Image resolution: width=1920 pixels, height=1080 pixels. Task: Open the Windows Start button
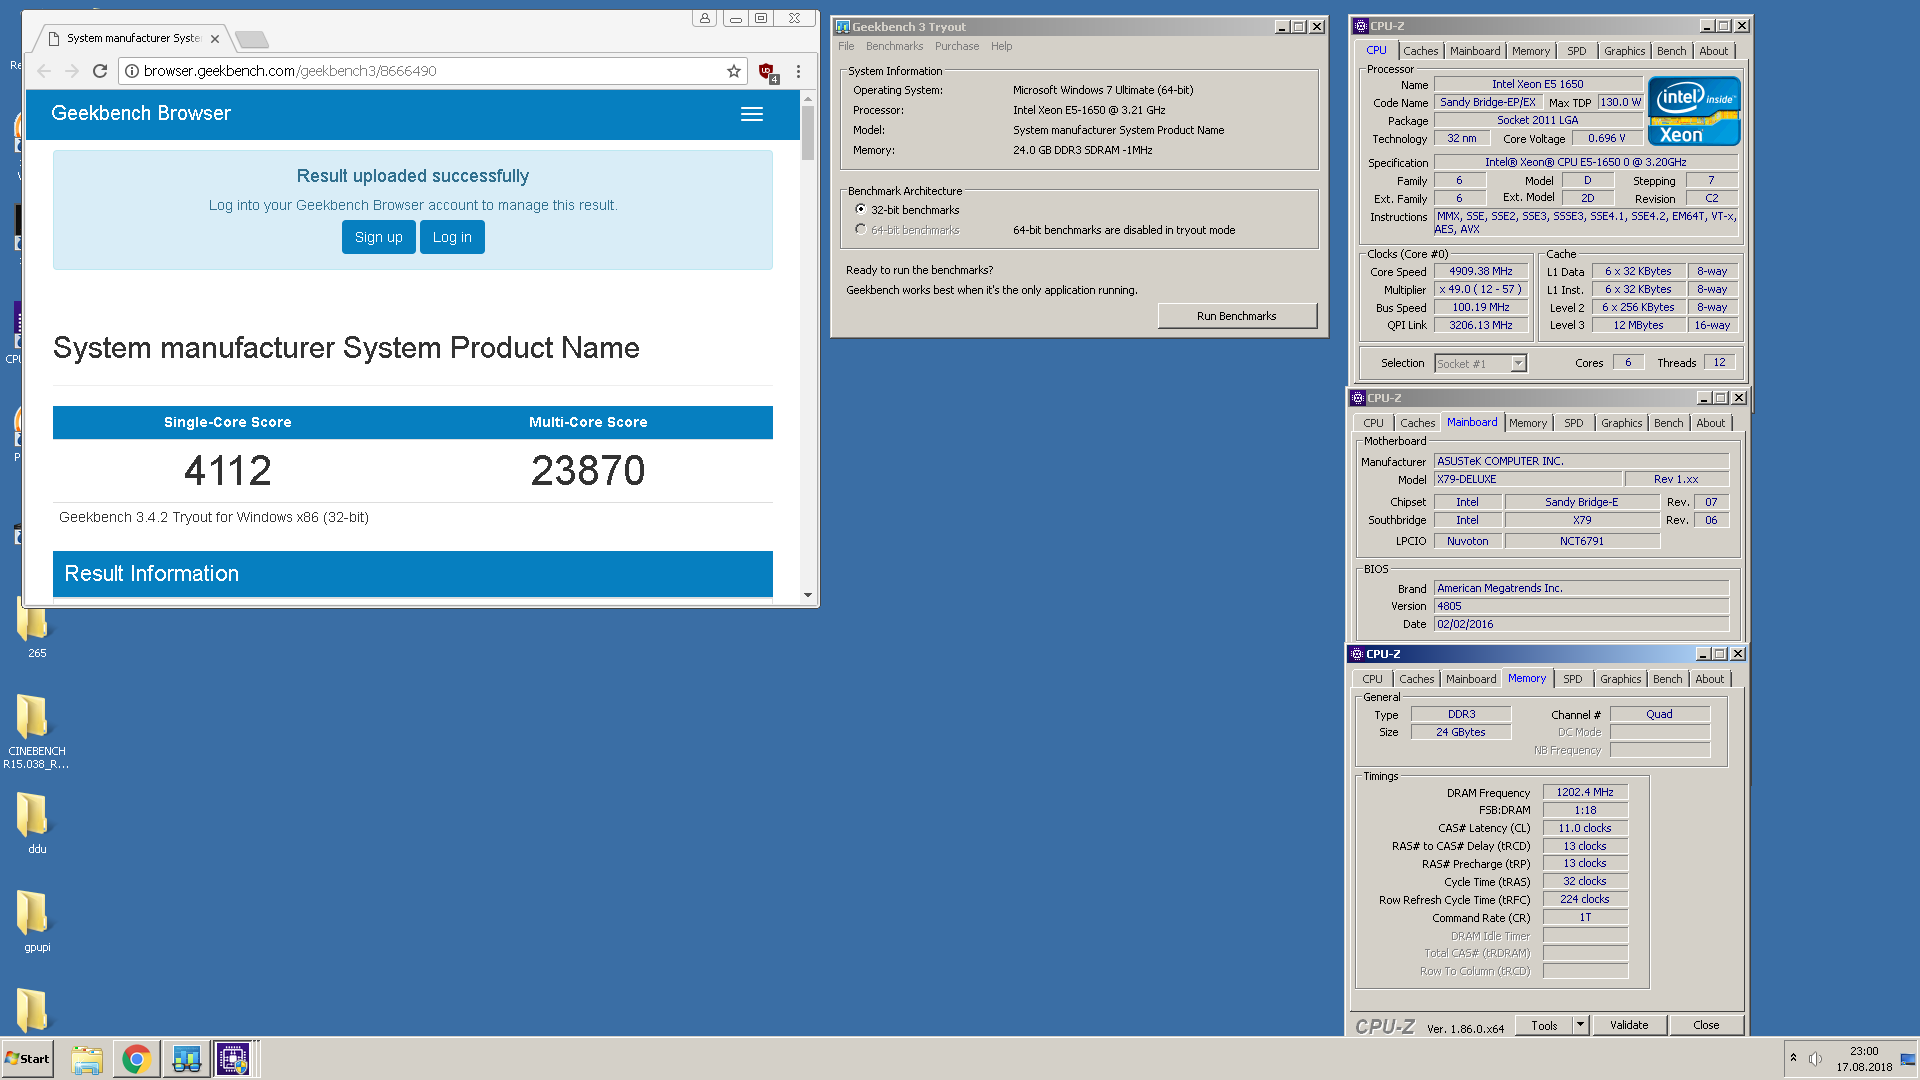coord(28,1059)
